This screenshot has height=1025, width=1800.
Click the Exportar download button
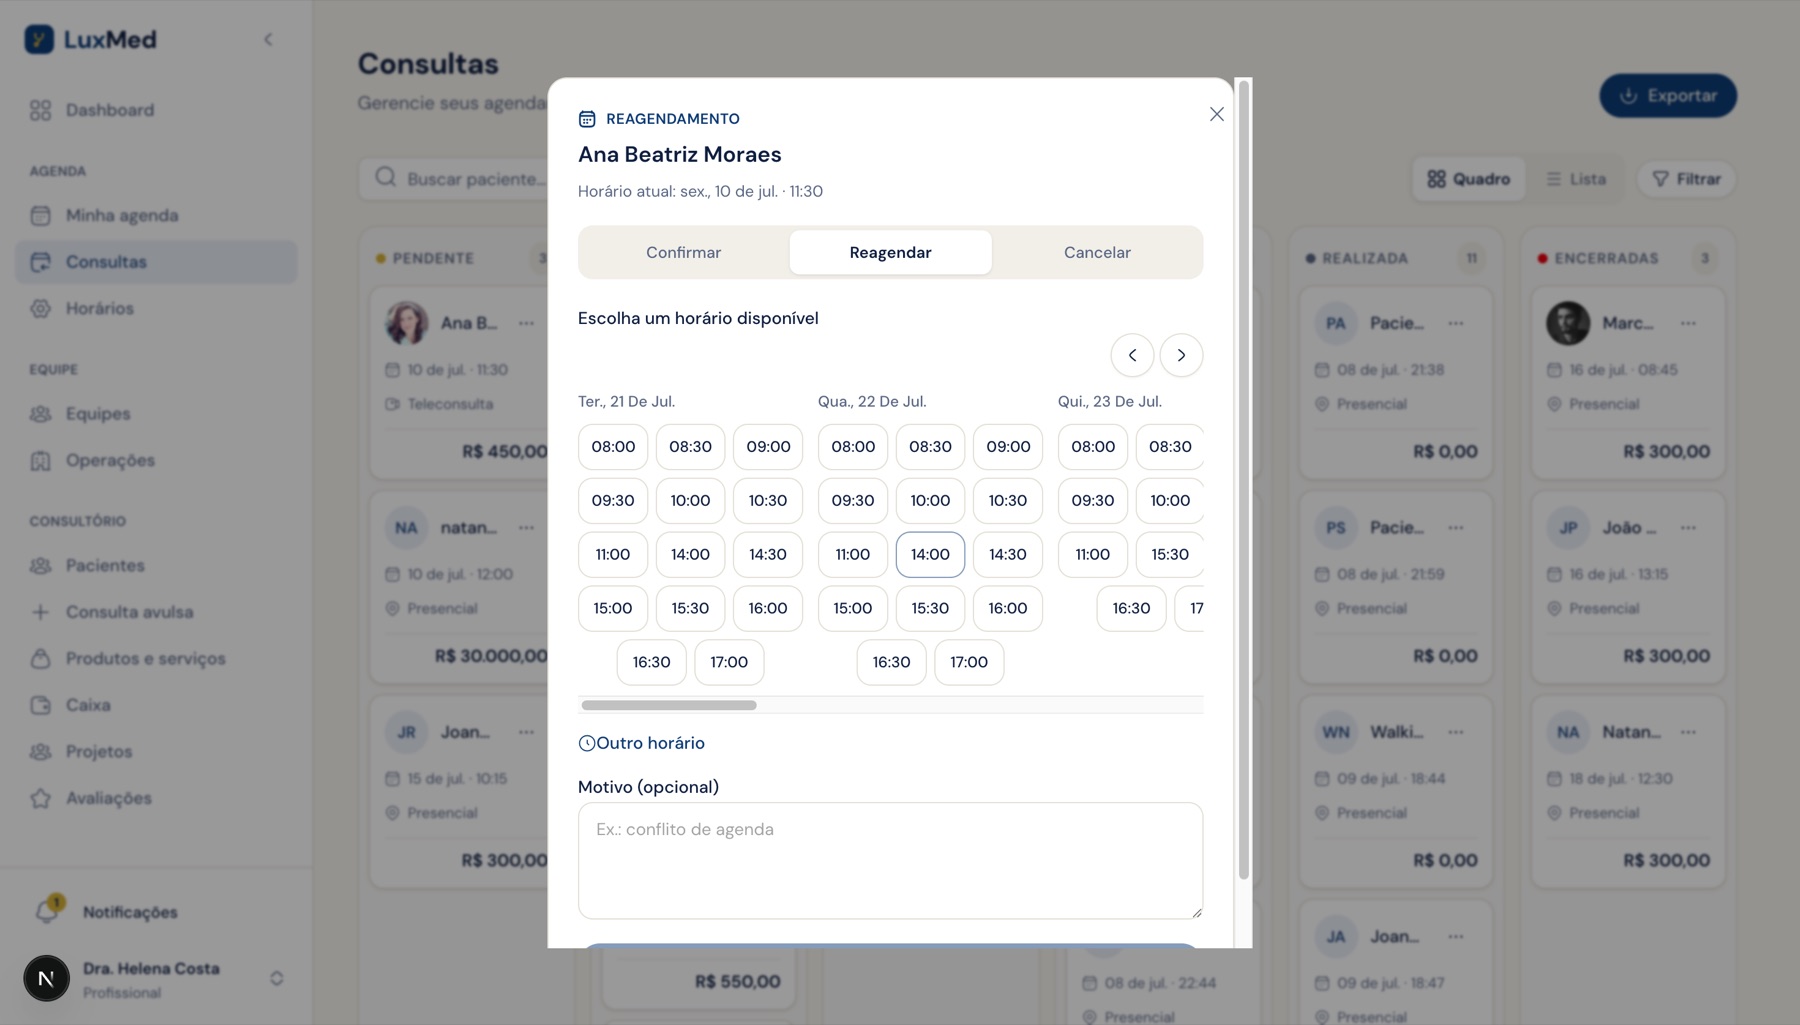pyautogui.click(x=1668, y=96)
